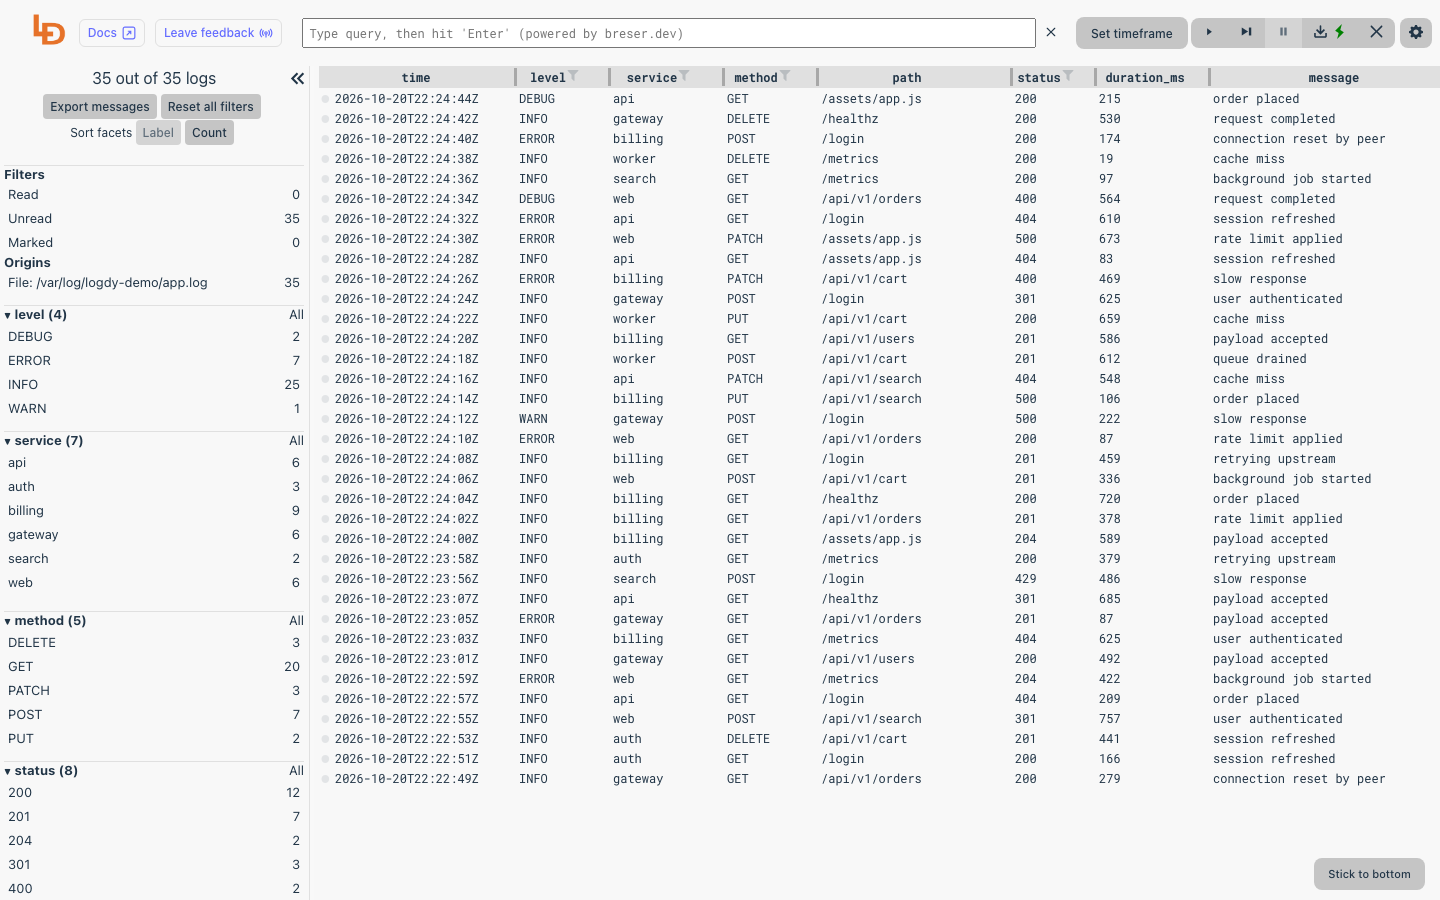Click the time column header
The width and height of the screenshot is (1440, 900).
click(416, 78)
